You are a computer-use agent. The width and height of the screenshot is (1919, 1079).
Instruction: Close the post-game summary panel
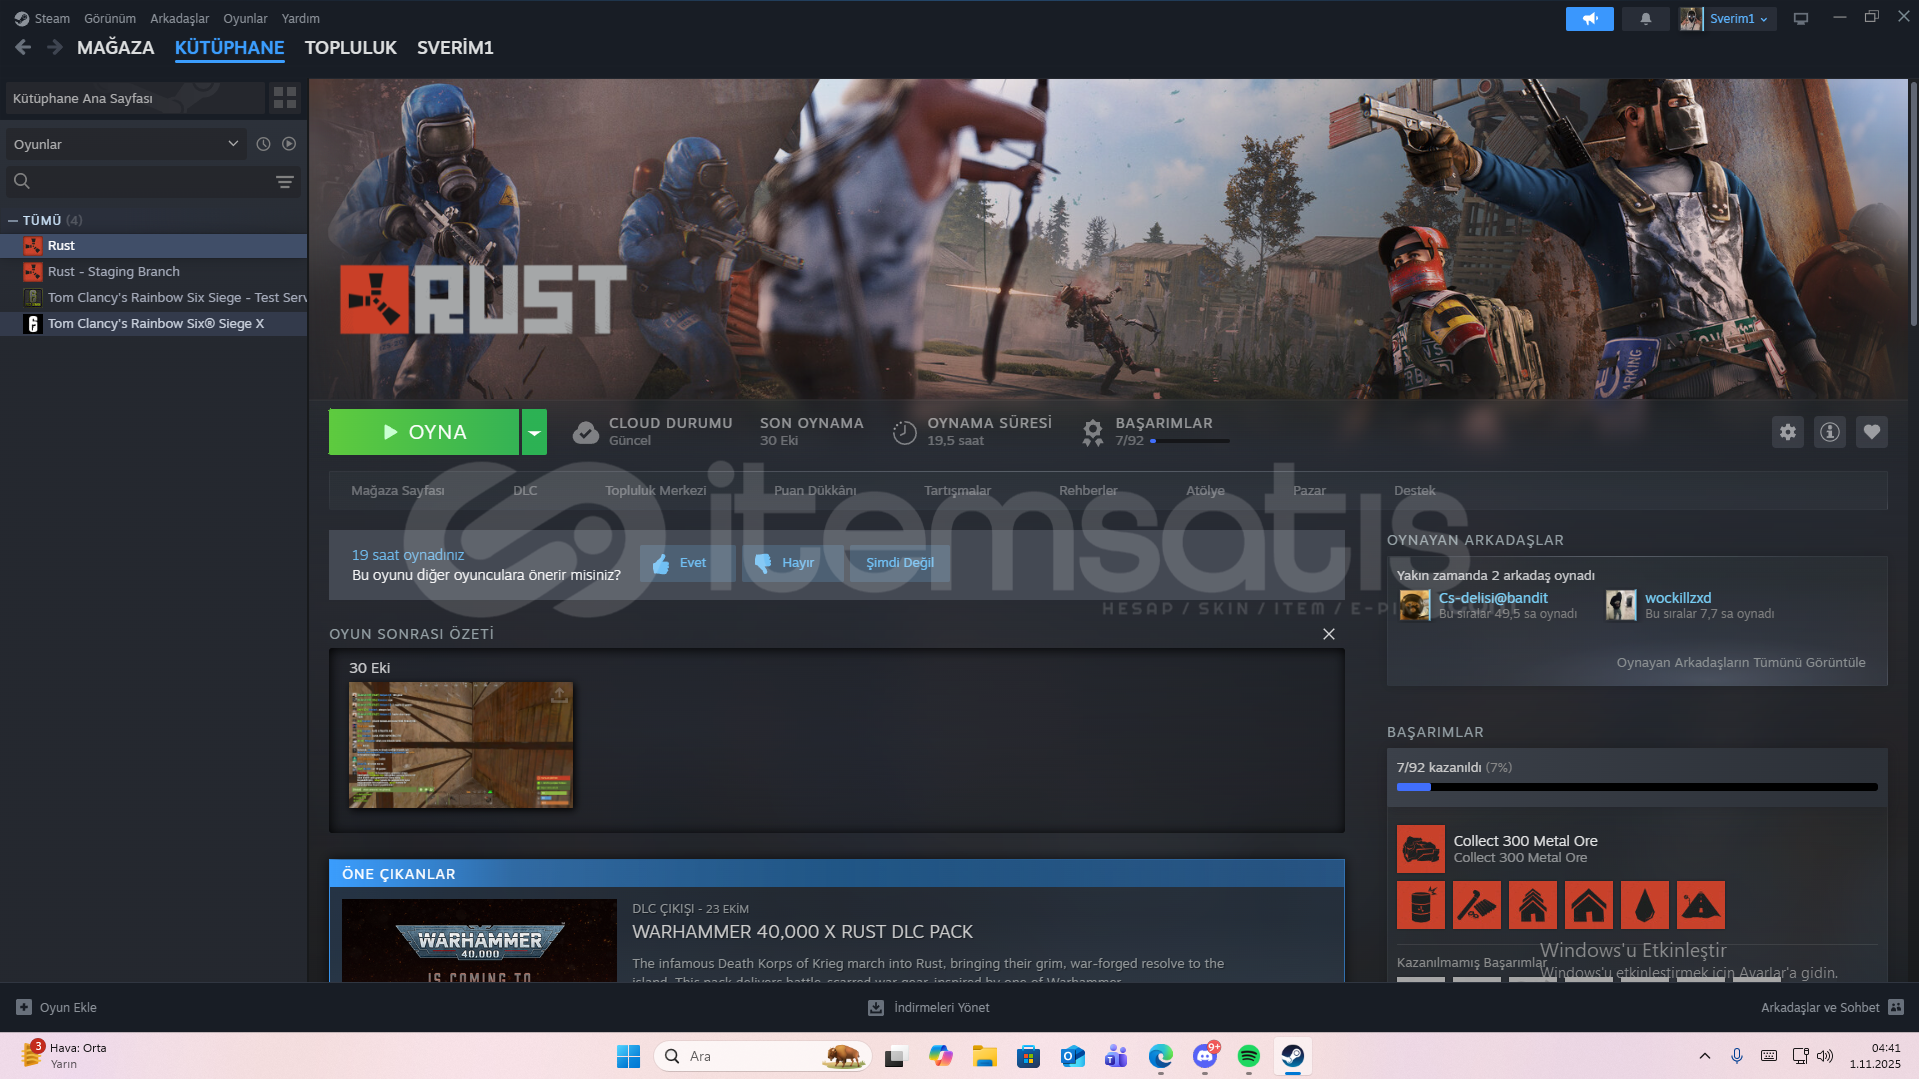coord(1329,634)
